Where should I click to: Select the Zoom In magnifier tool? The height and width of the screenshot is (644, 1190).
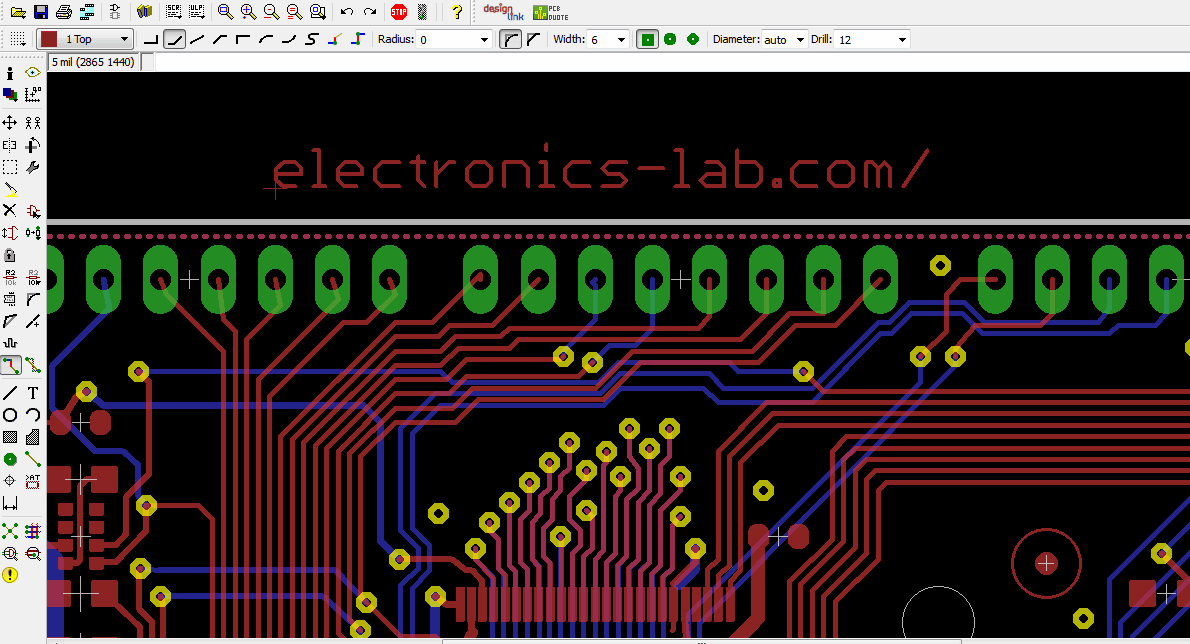tap(247, 12)
